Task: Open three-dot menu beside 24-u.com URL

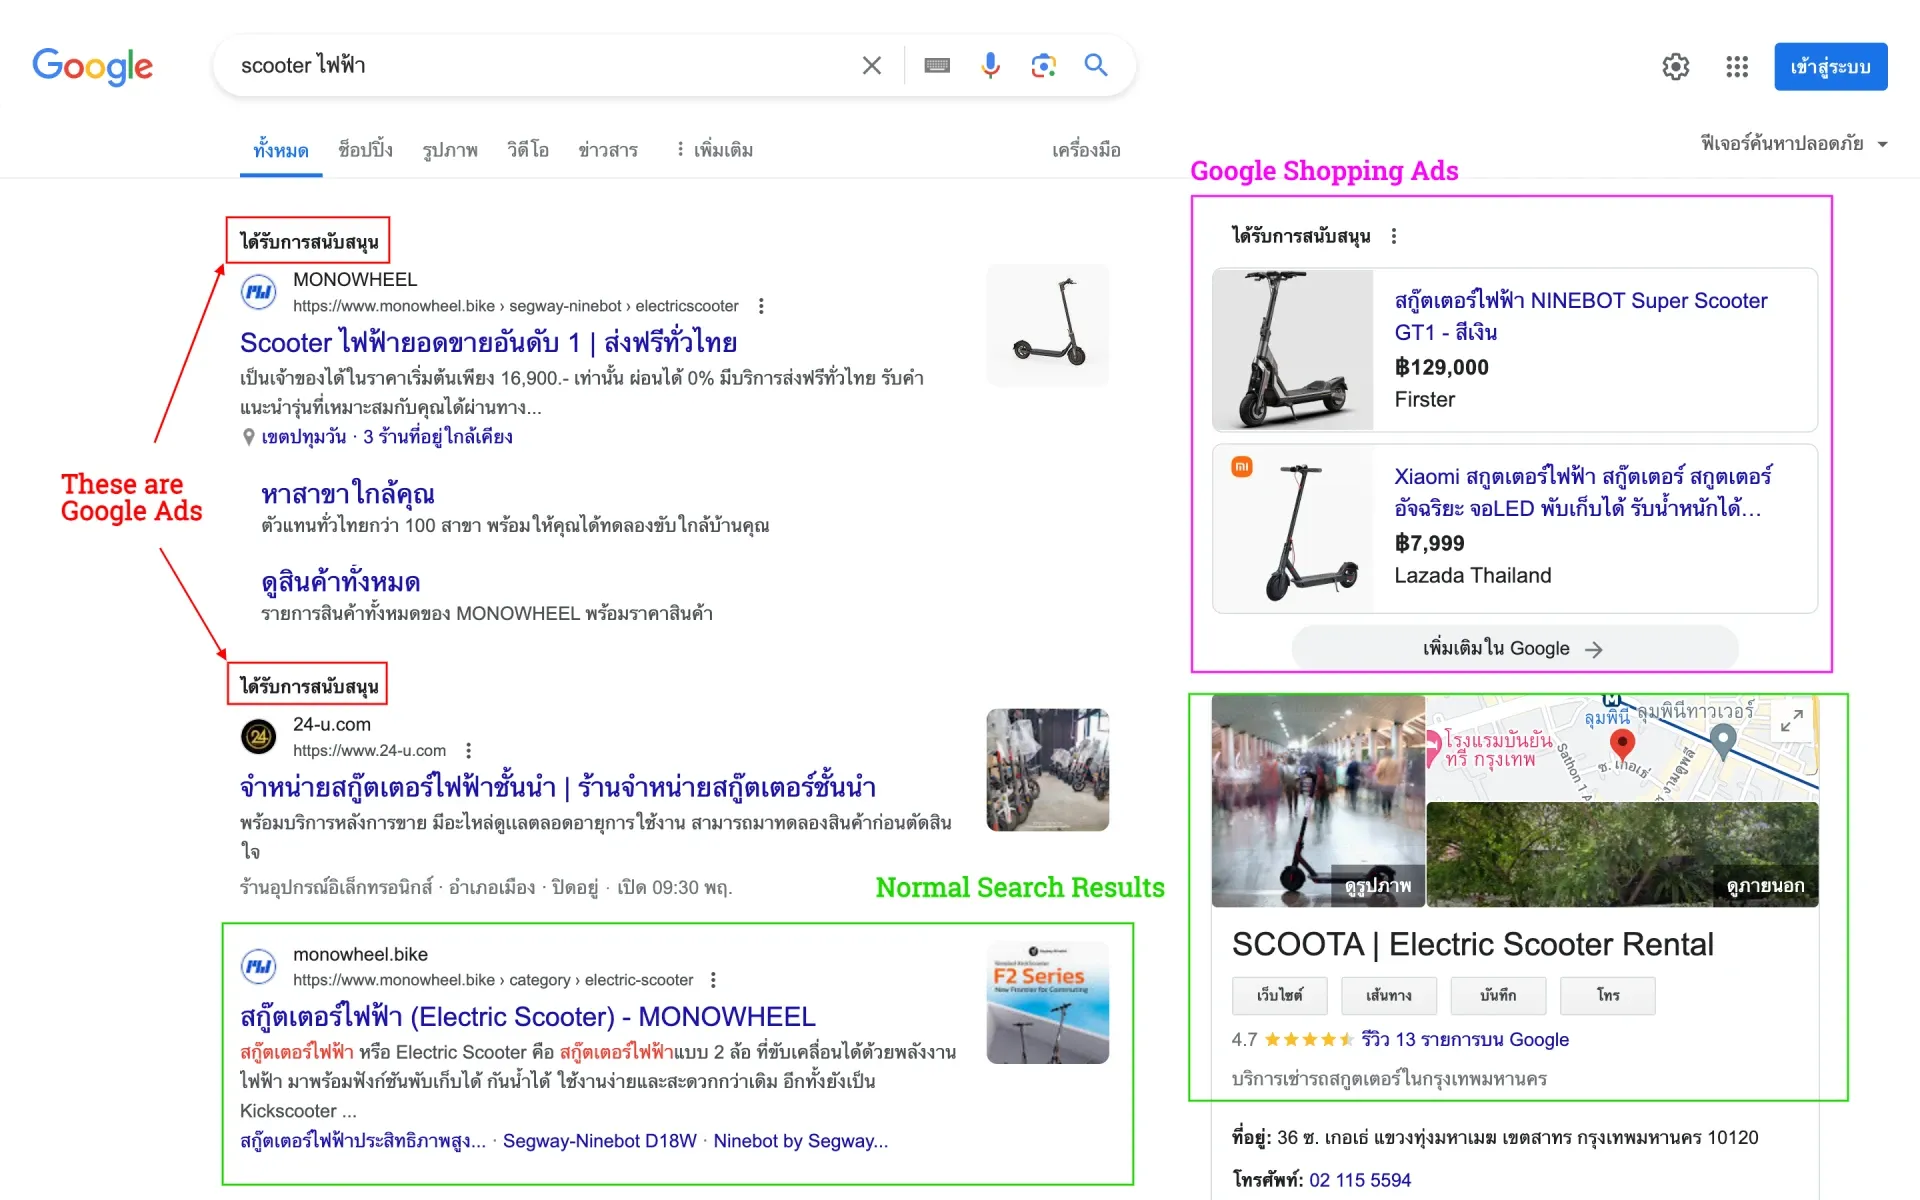Action: click(x=468, y=750)
